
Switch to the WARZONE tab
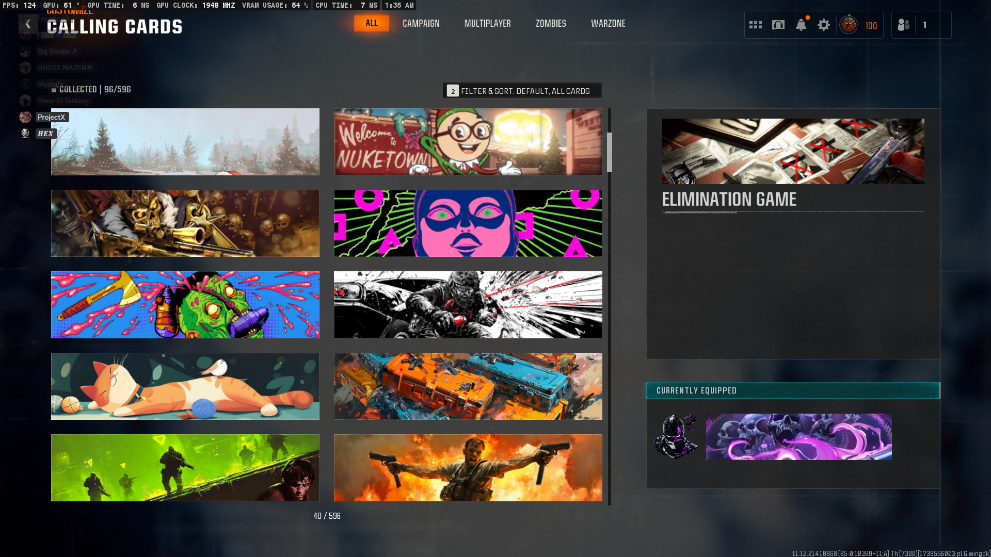pyautogui.click(x=608, y=23)
